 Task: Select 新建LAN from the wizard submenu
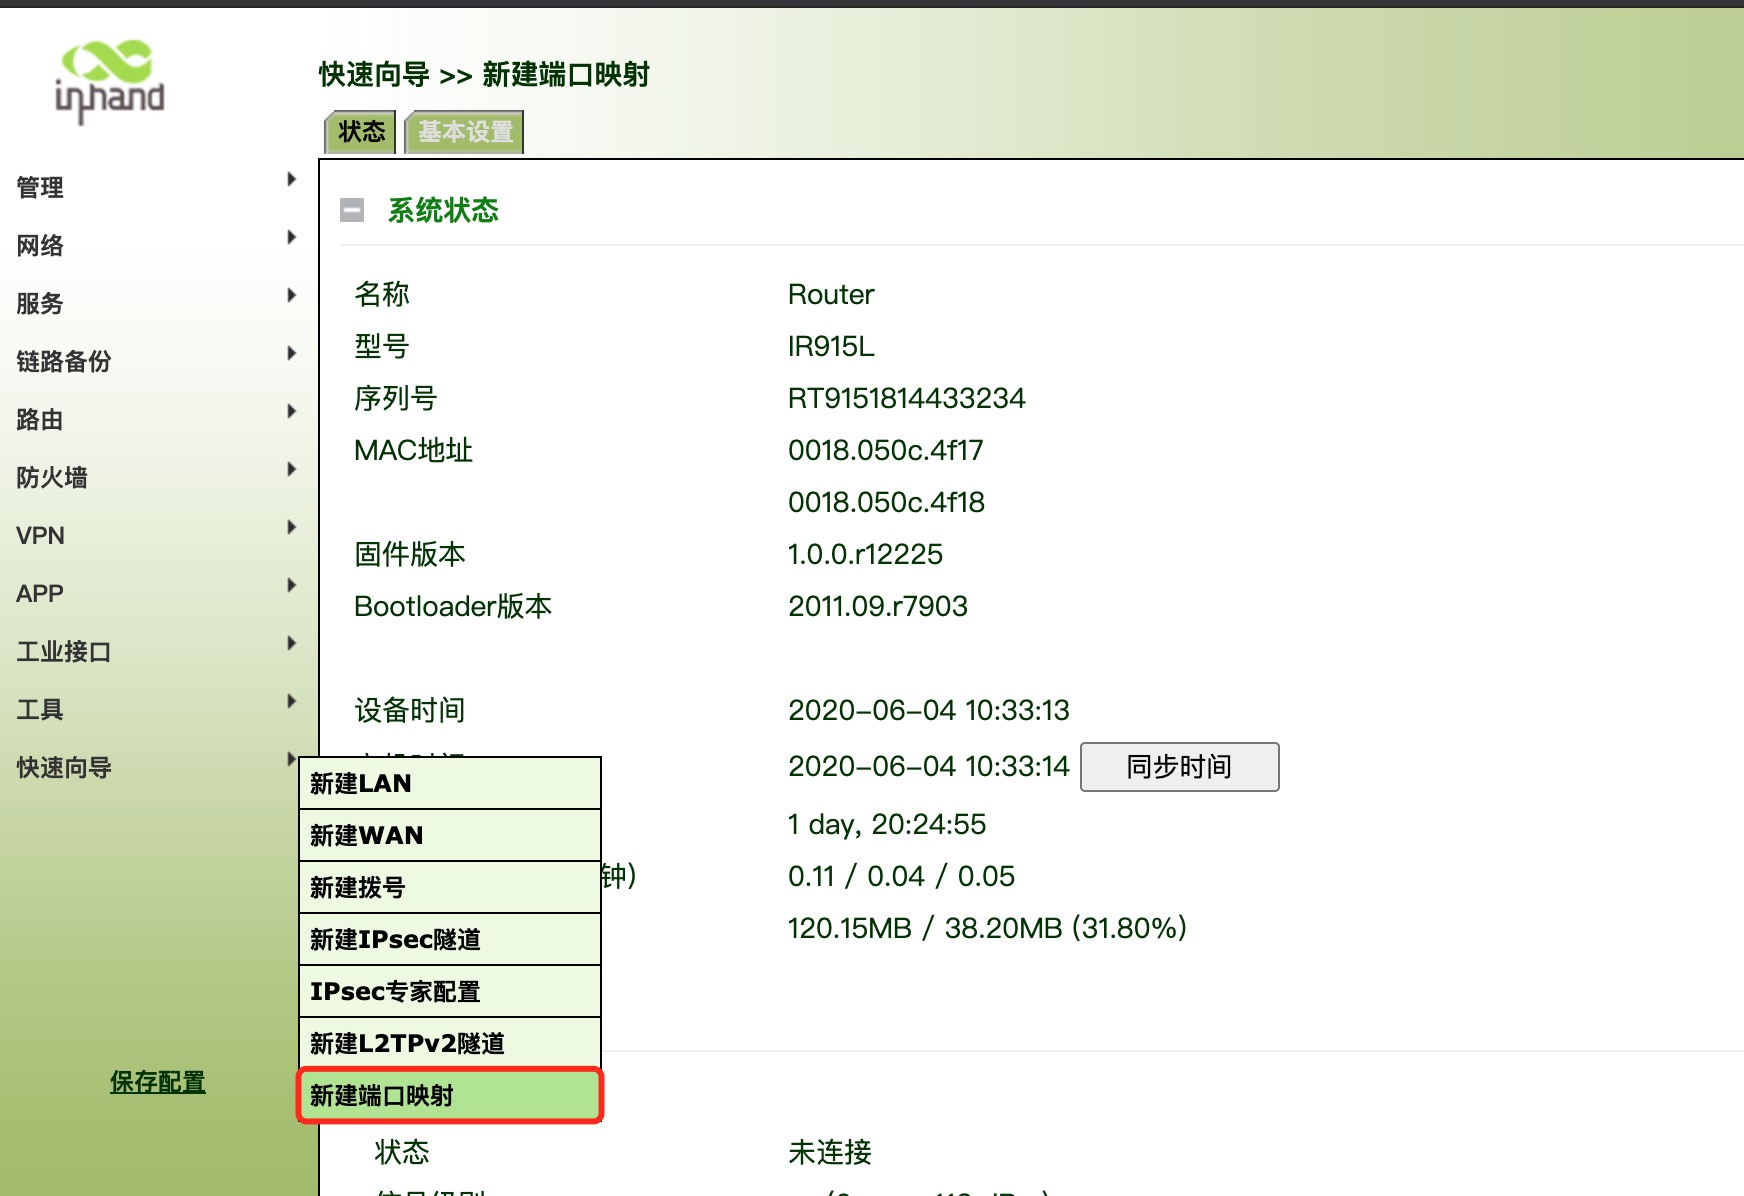tap(449, 783)
